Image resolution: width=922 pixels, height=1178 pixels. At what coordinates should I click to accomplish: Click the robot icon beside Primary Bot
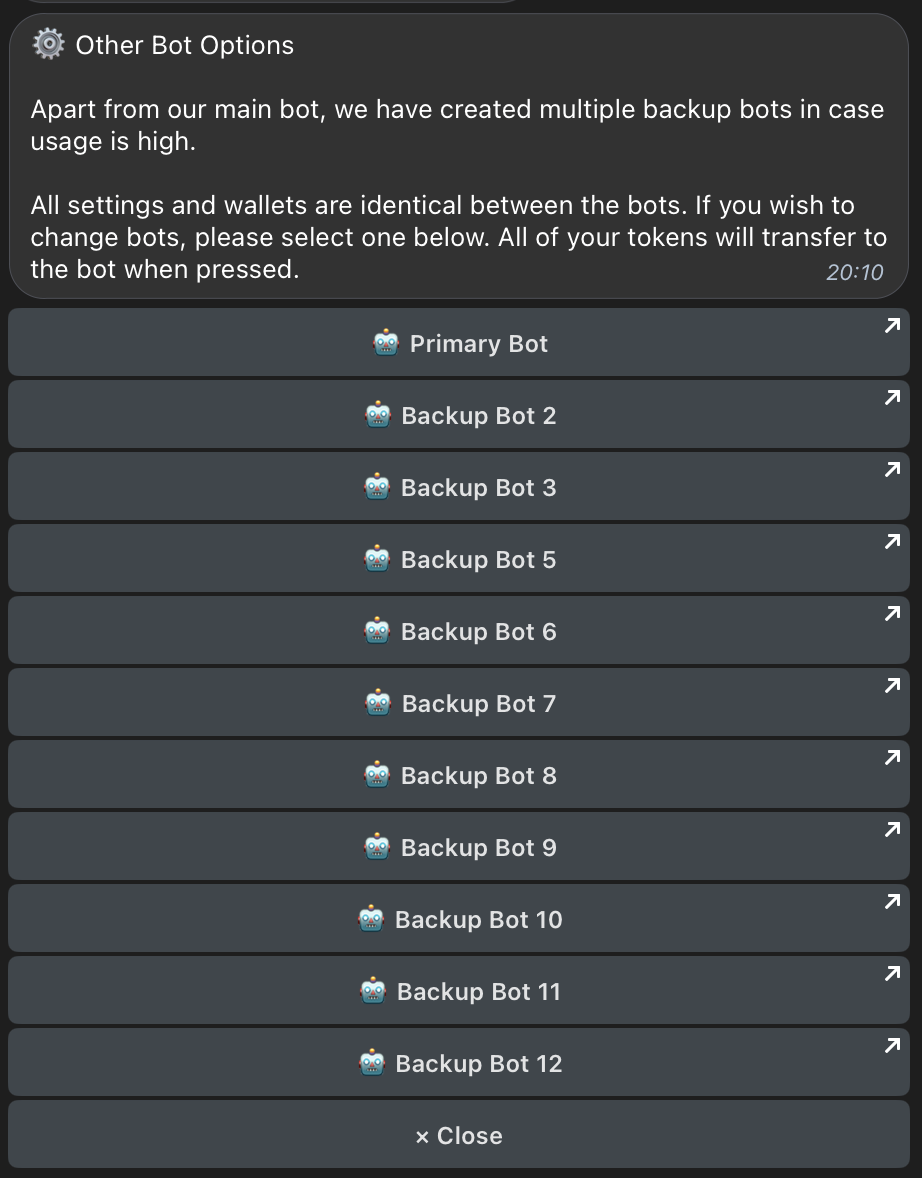tap(386, 344)
